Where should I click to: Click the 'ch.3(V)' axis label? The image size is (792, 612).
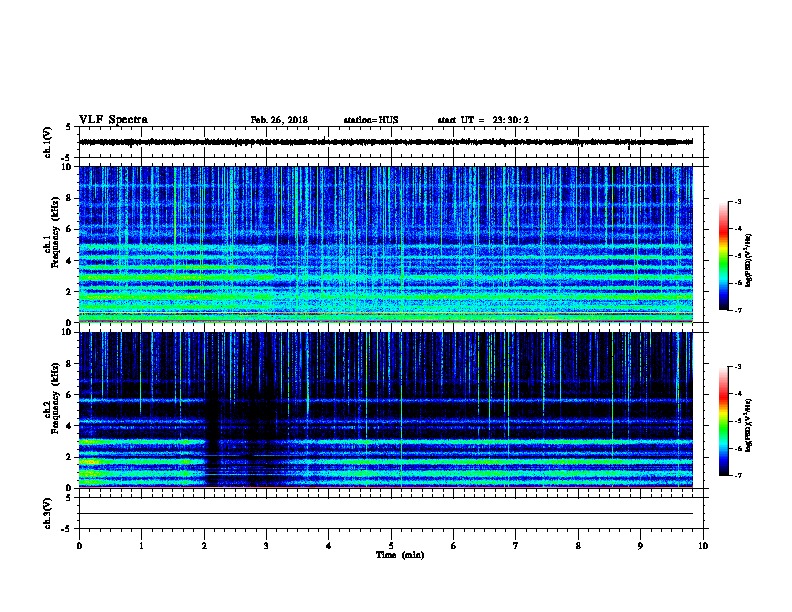[x=47, y=514]
